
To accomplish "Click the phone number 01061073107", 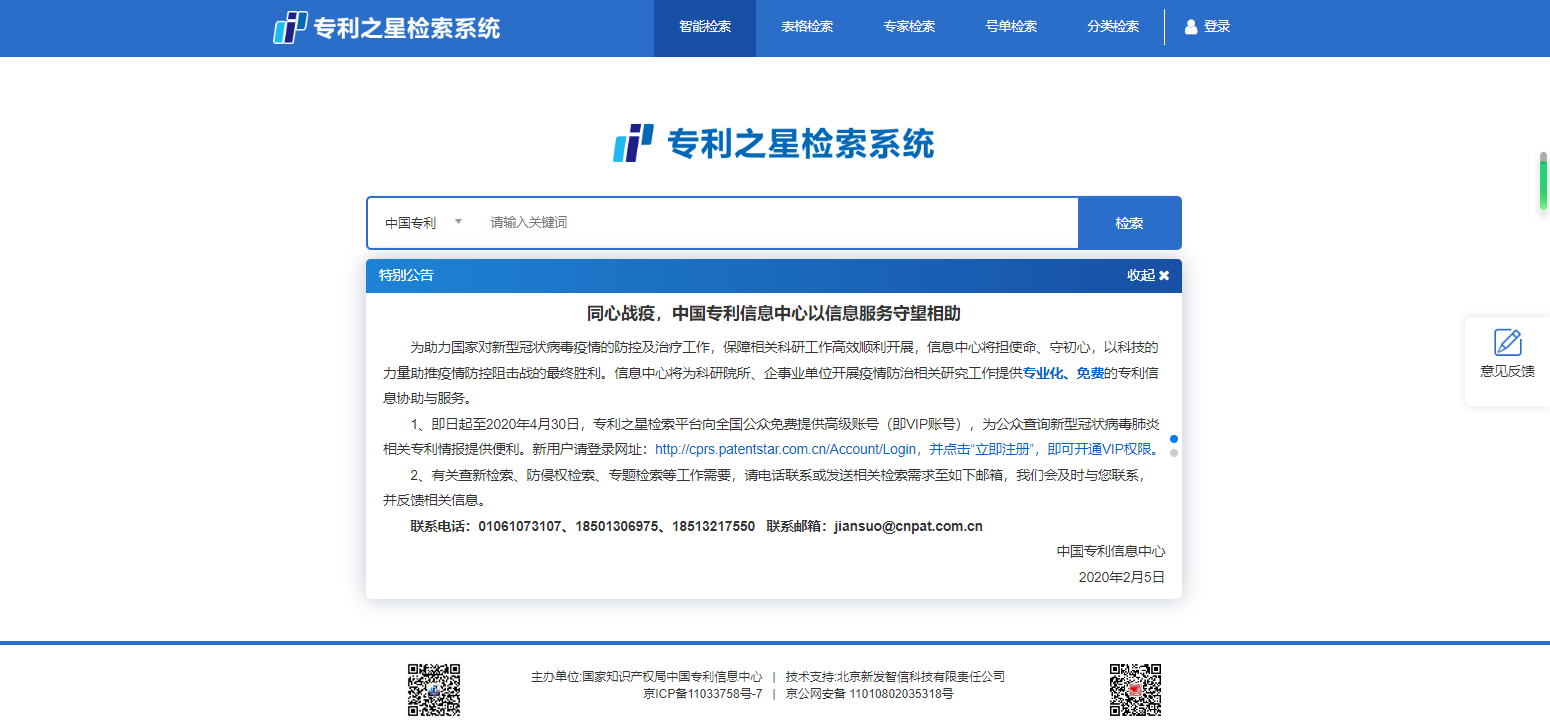I will coord(520,526).
